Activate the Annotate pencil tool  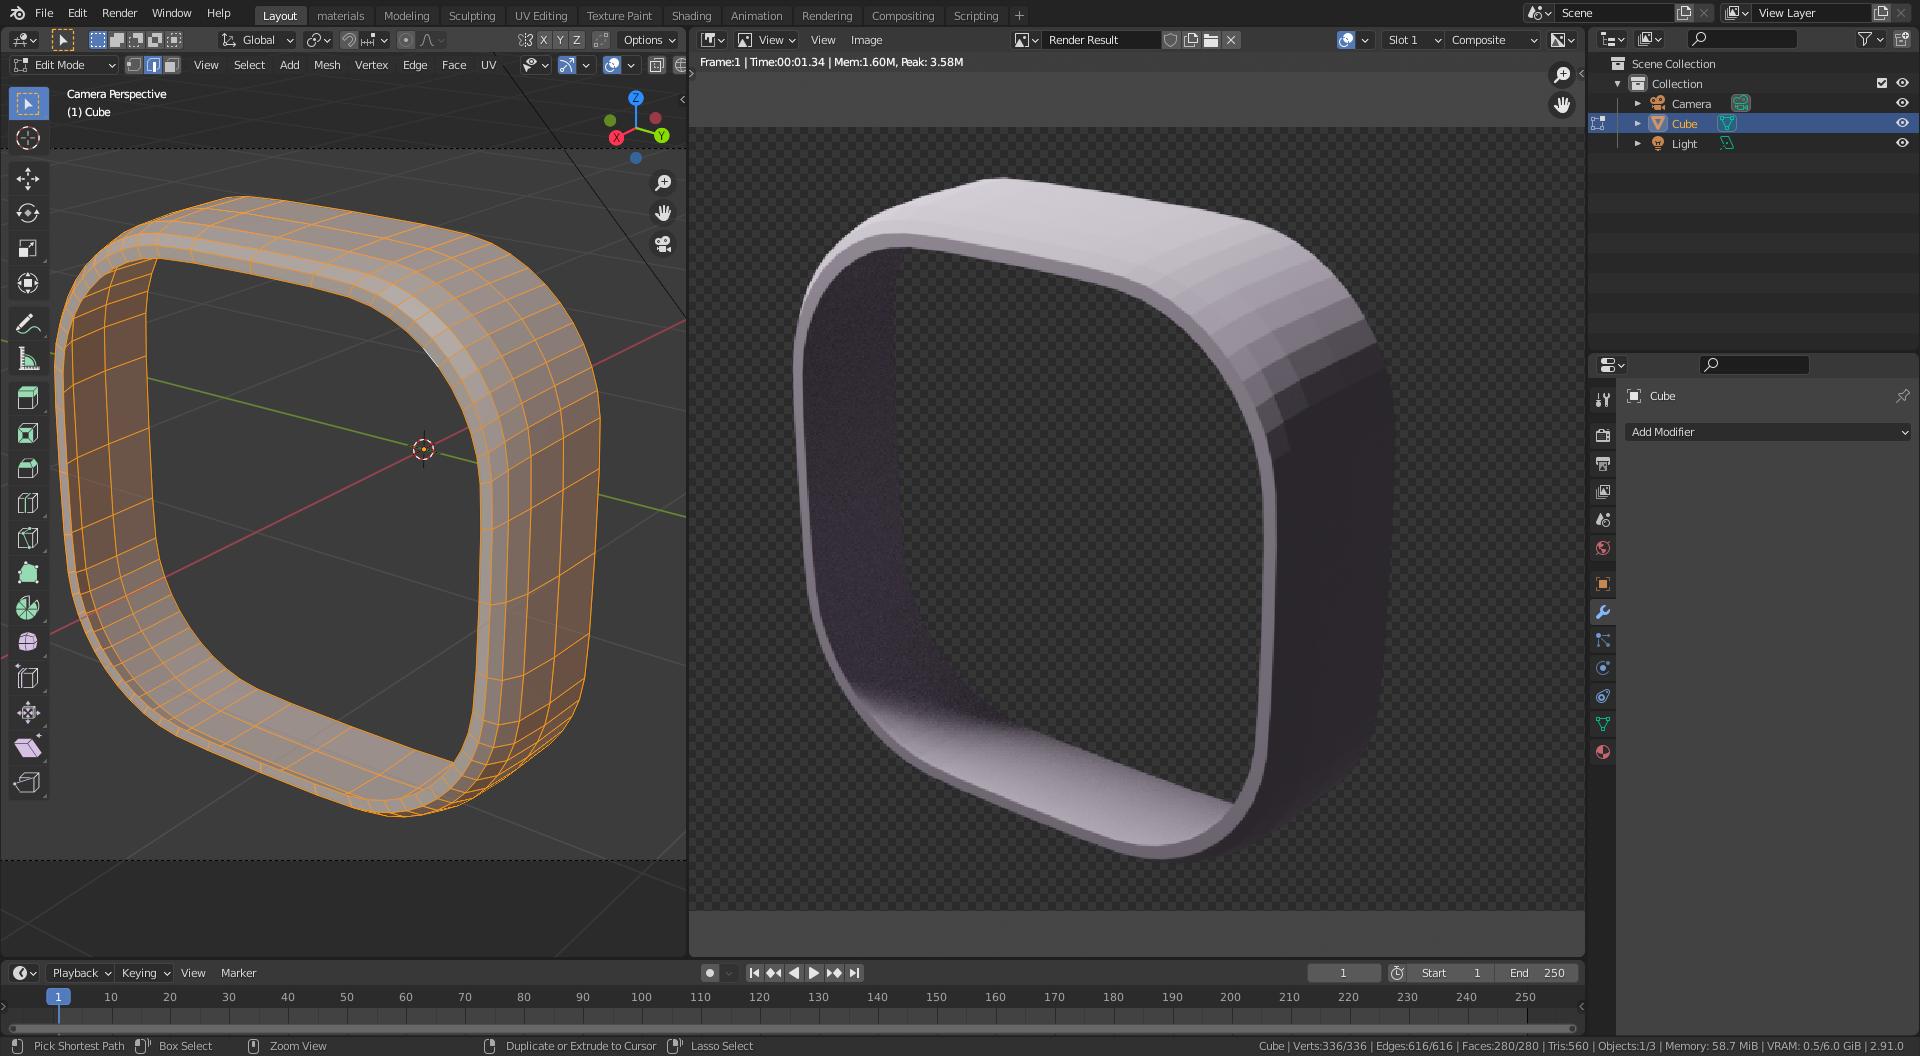[28, 324]
